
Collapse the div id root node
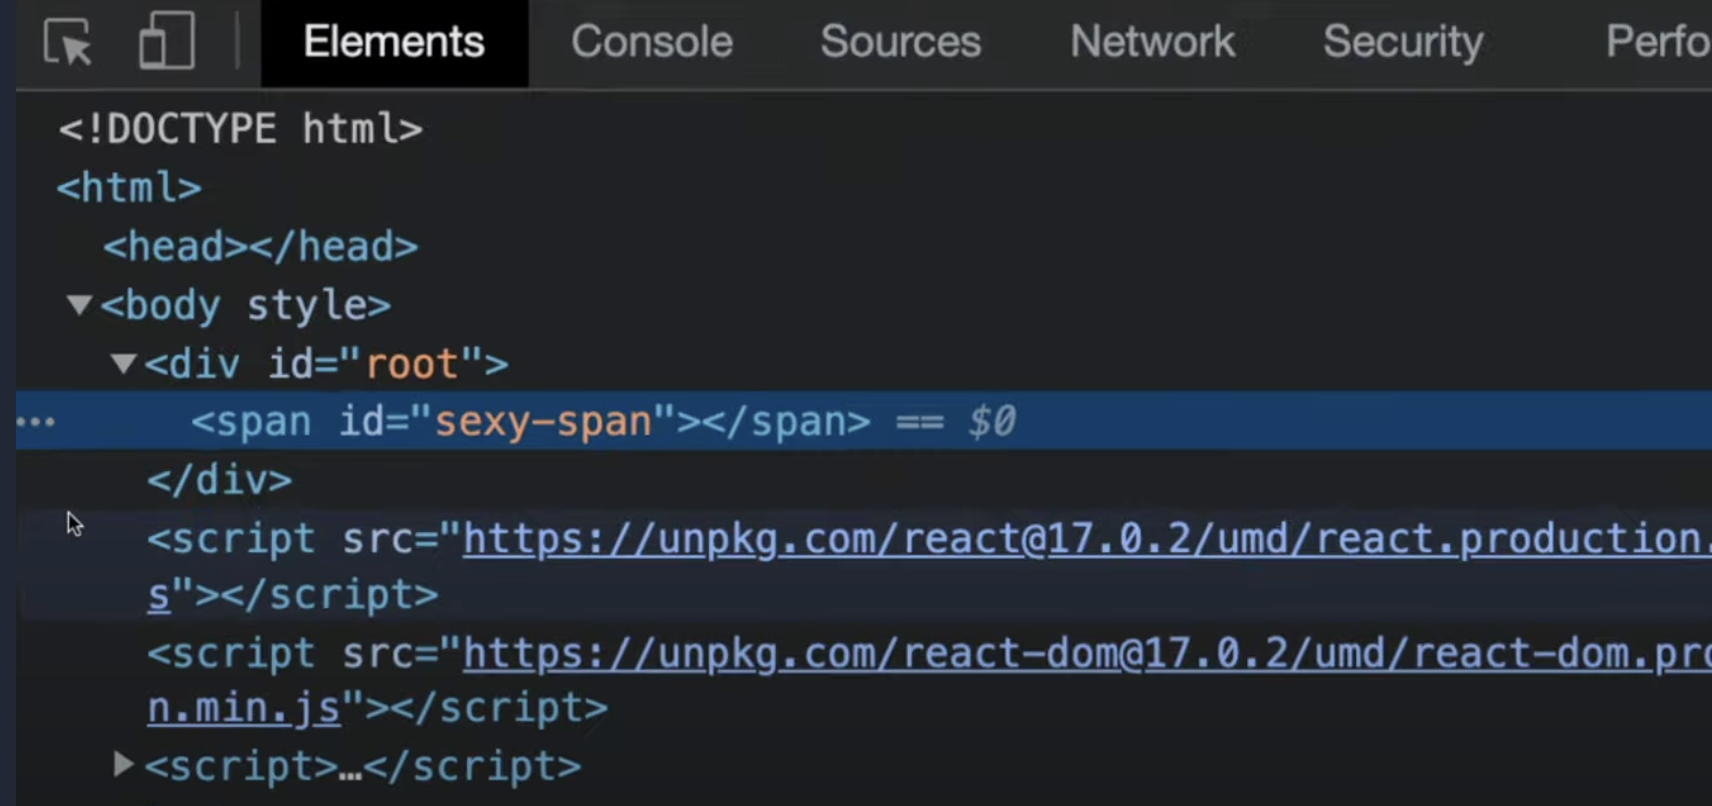click(x=123, y=363)
